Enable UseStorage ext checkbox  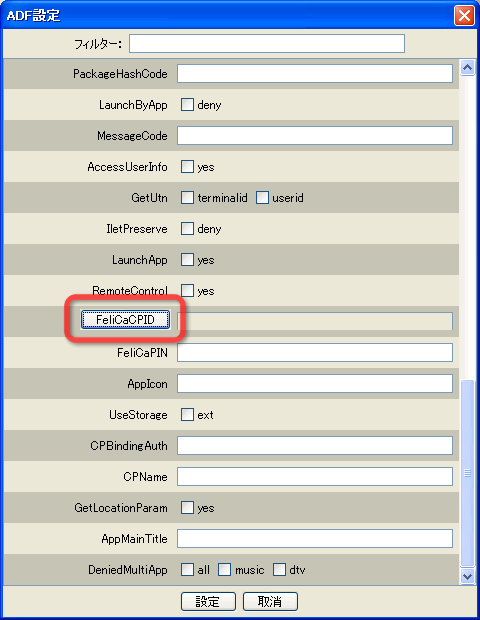click(187, 414)
